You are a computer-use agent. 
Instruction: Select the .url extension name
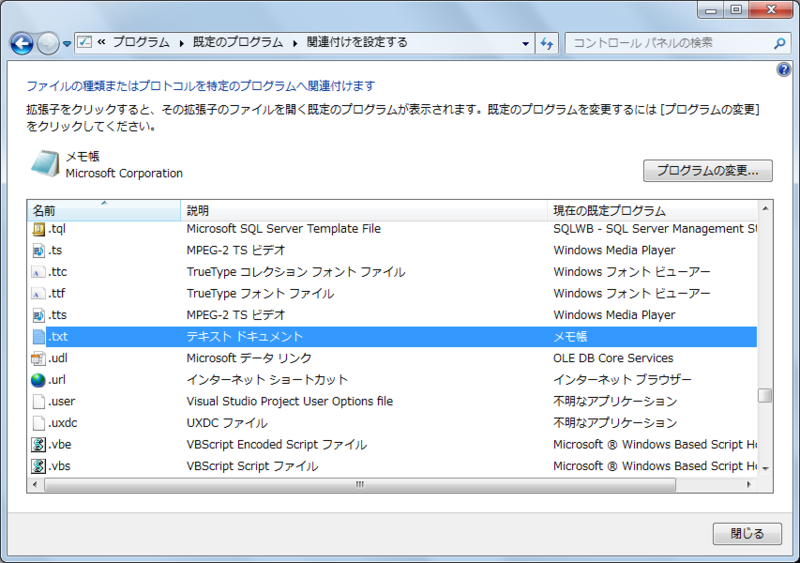(x=57, y=380)
